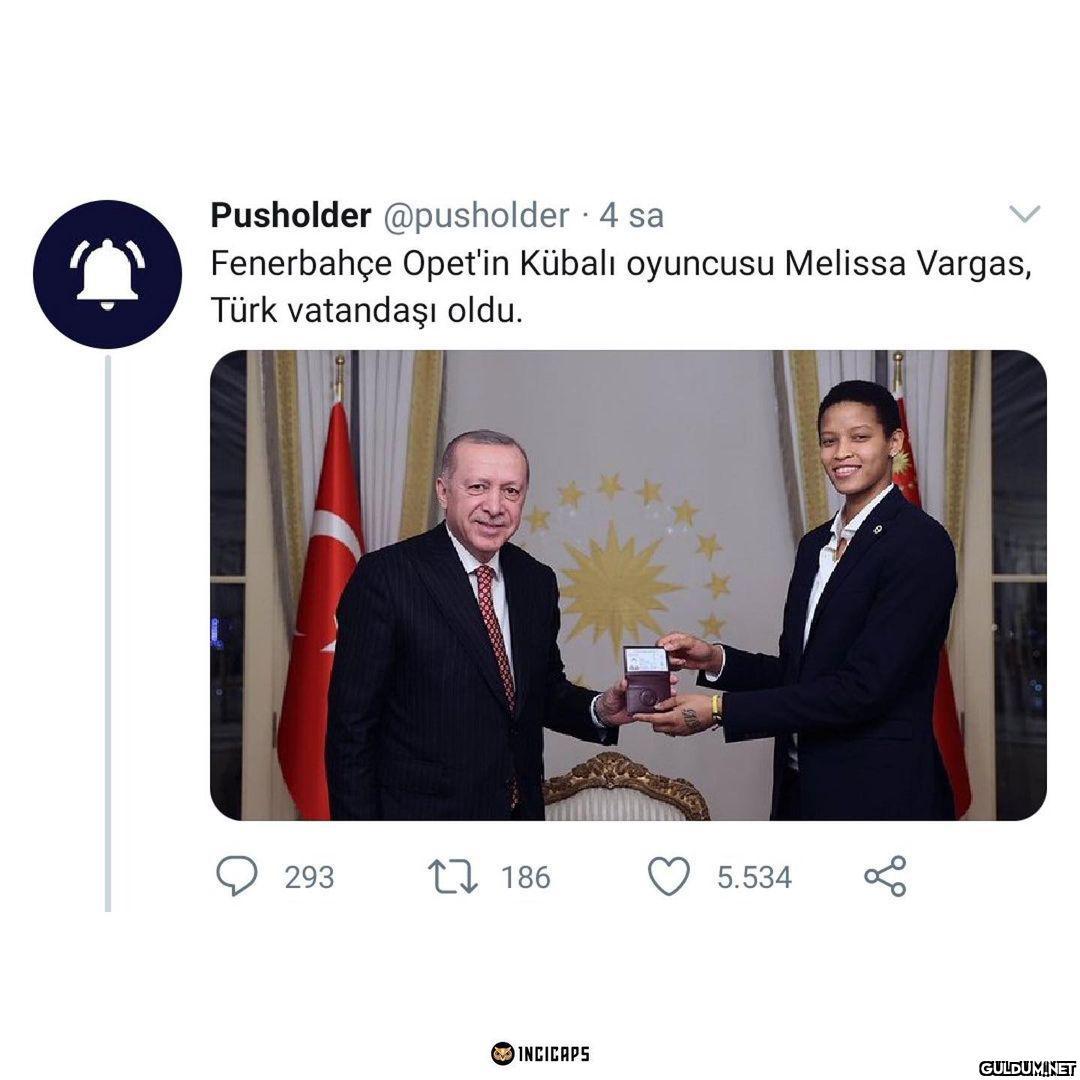The height and width of the screenshot is (1080, 1080).
Task: Click the Incicaps owl logo
Action: 502,1054
